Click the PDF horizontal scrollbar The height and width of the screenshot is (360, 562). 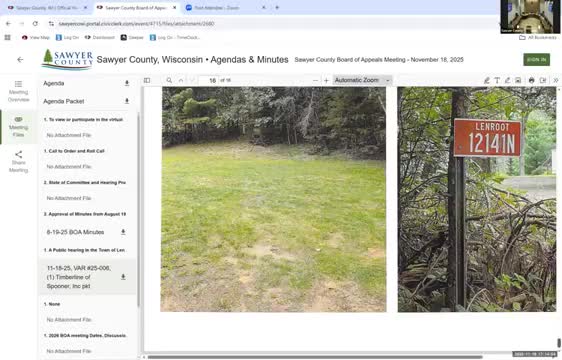pyautogui.click(x=315, y=357)
